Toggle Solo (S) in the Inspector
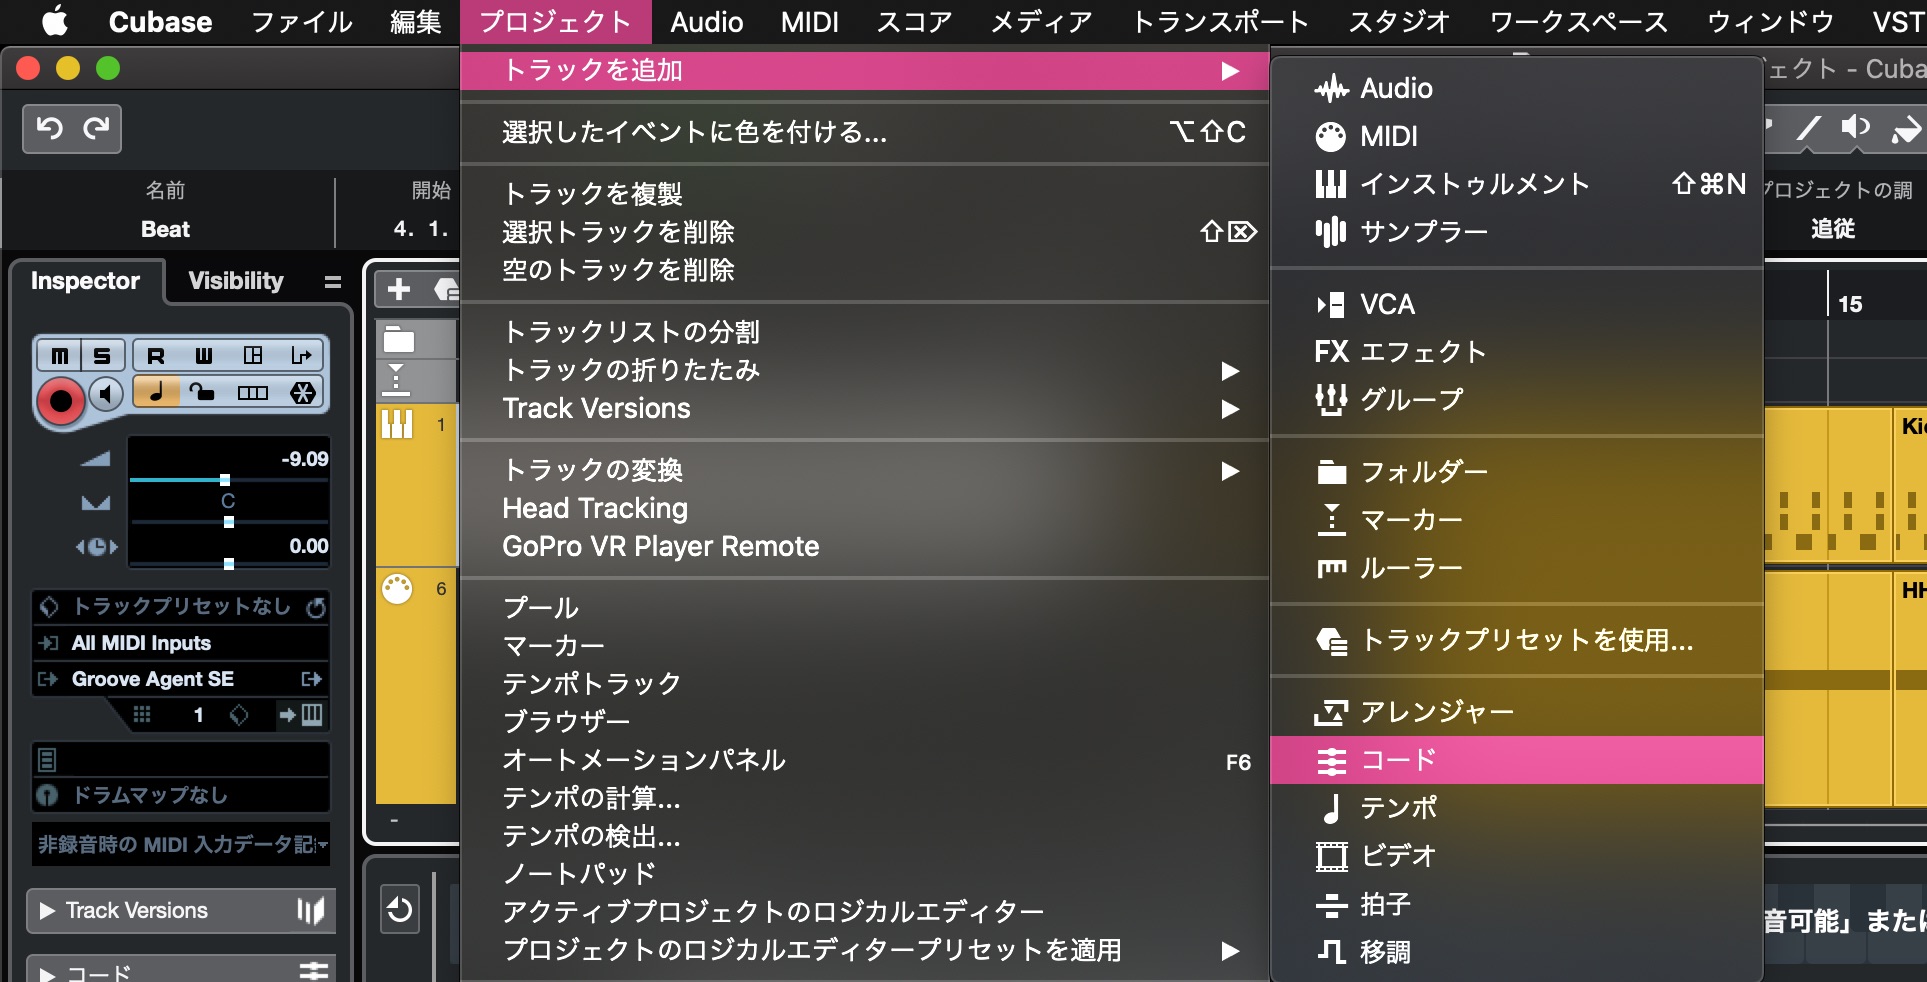 click(102, 355)
